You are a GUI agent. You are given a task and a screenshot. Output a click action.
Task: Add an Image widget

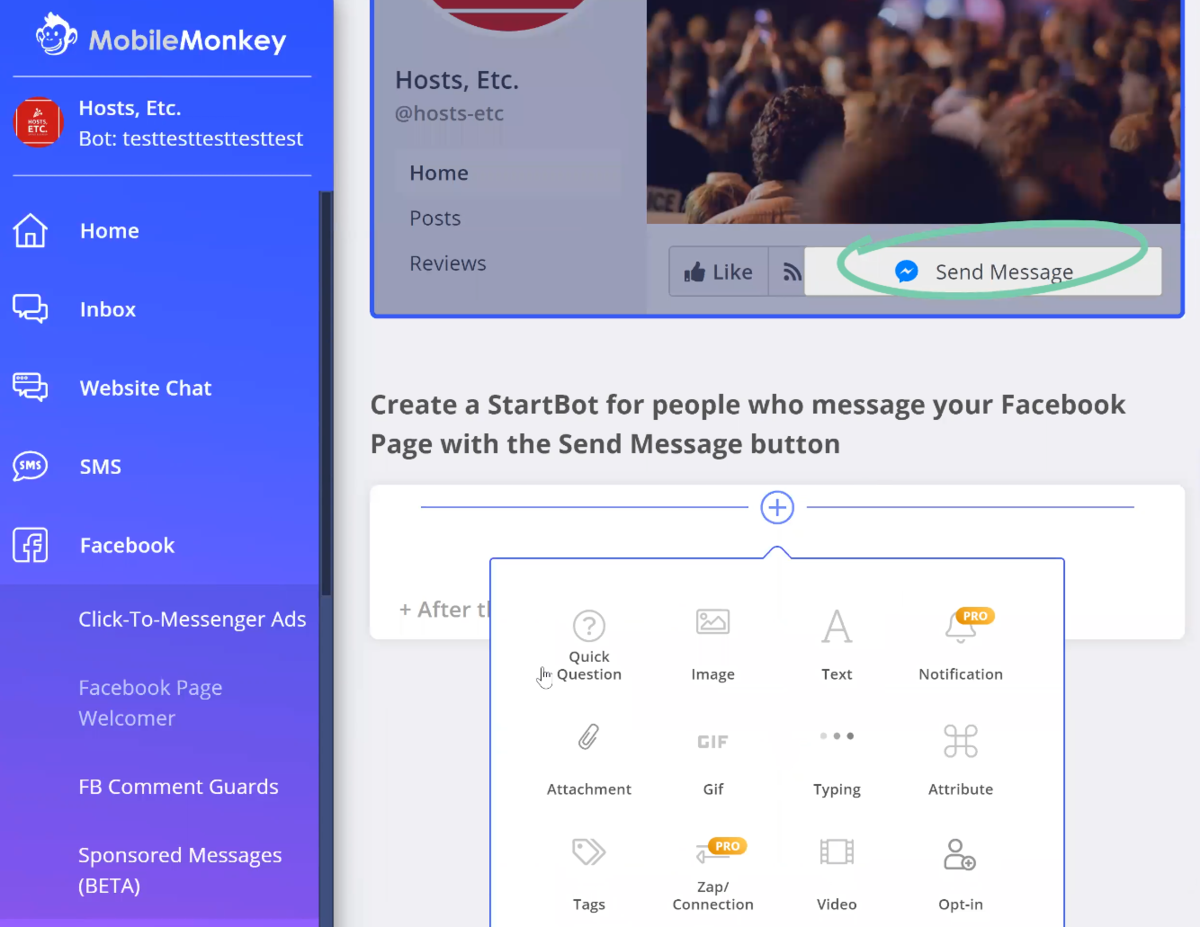click(713, 646)
